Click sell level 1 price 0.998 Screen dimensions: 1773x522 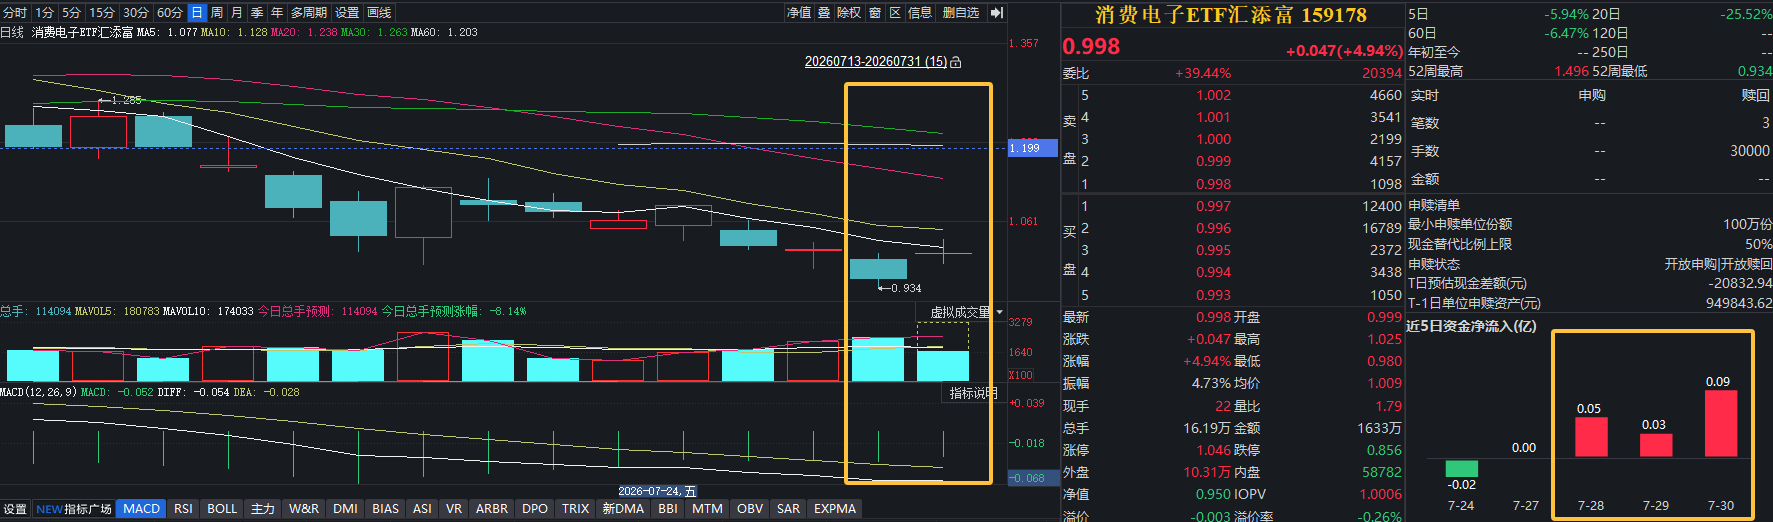tap(1214, 184)
